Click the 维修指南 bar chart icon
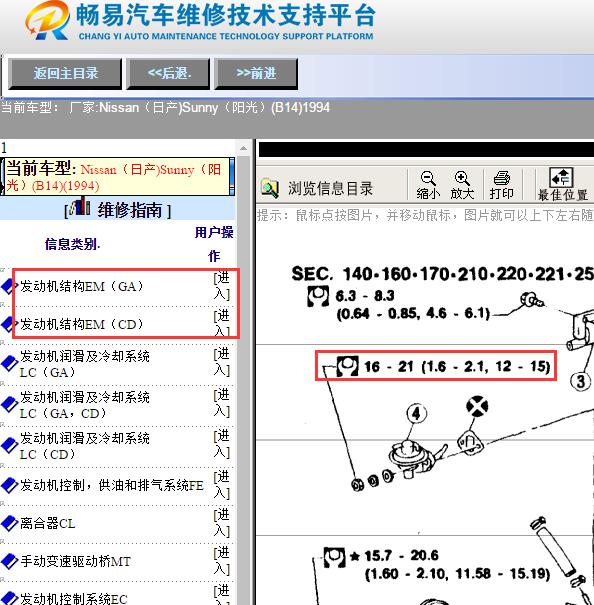Screen dimensions: 594x605 [x=80, y=206]
